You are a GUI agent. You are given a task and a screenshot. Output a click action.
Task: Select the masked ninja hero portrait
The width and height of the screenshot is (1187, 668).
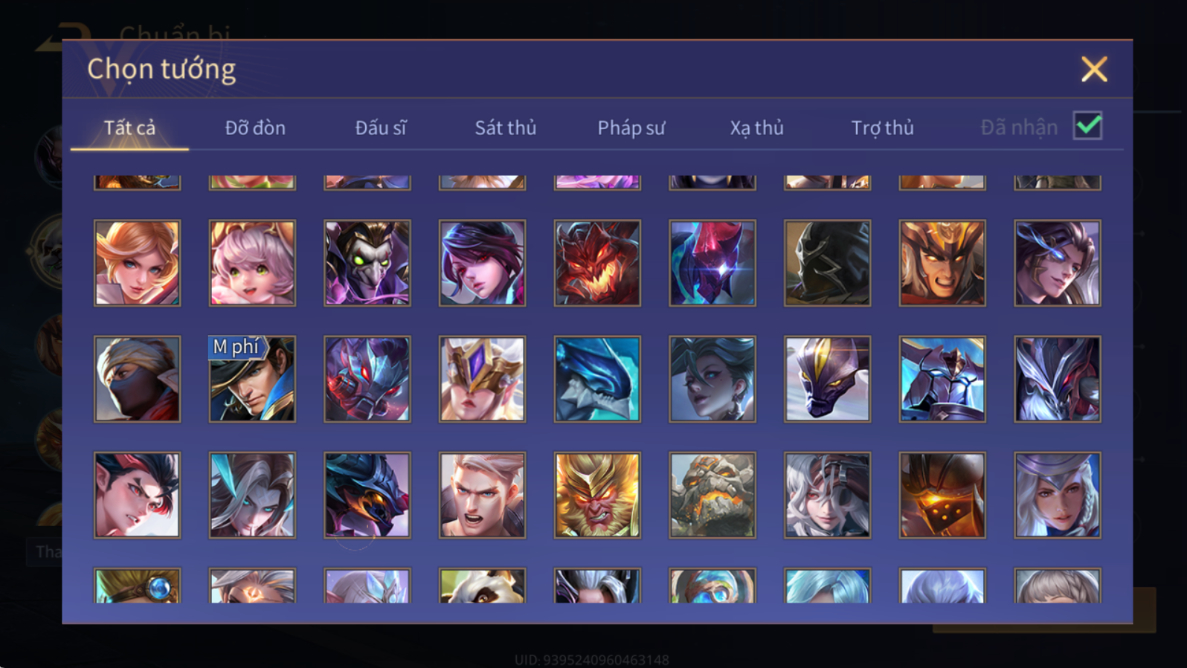[137, 379]
